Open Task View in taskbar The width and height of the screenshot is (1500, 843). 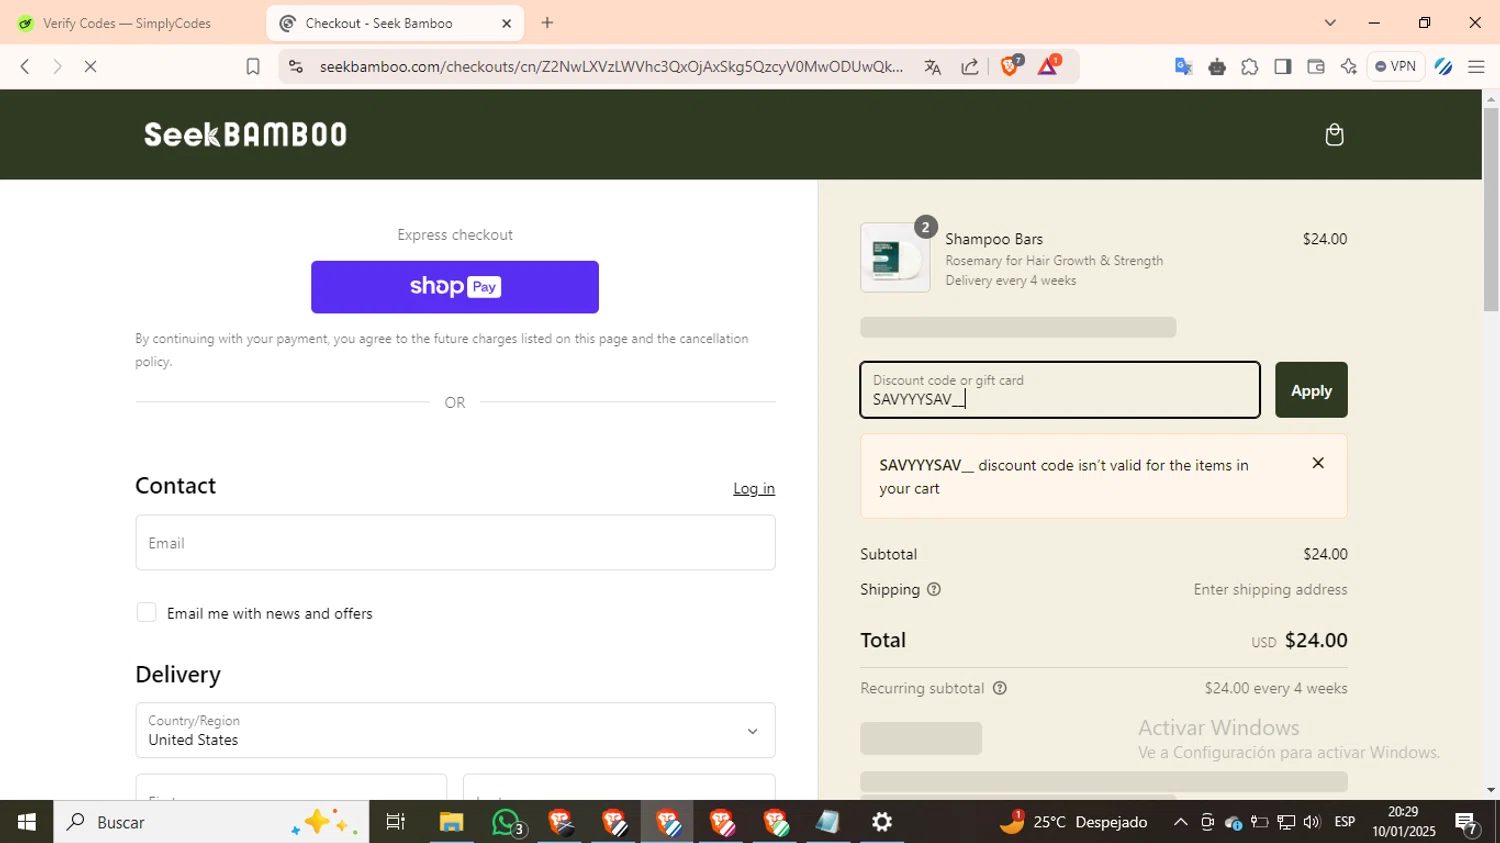pyautogui.click(x=396, y=822)
